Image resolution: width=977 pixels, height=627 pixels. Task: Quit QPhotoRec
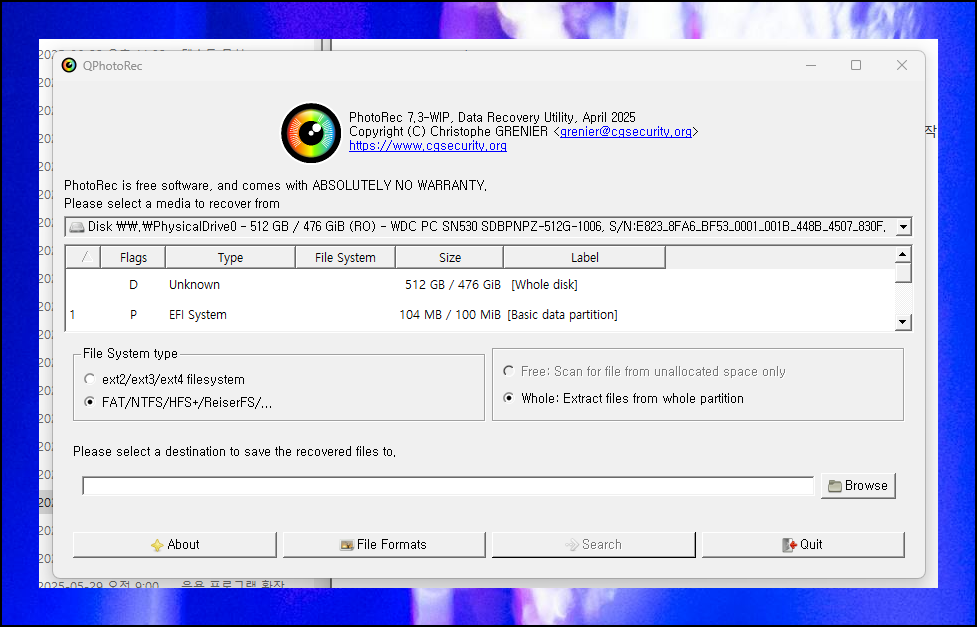(803, 545)
